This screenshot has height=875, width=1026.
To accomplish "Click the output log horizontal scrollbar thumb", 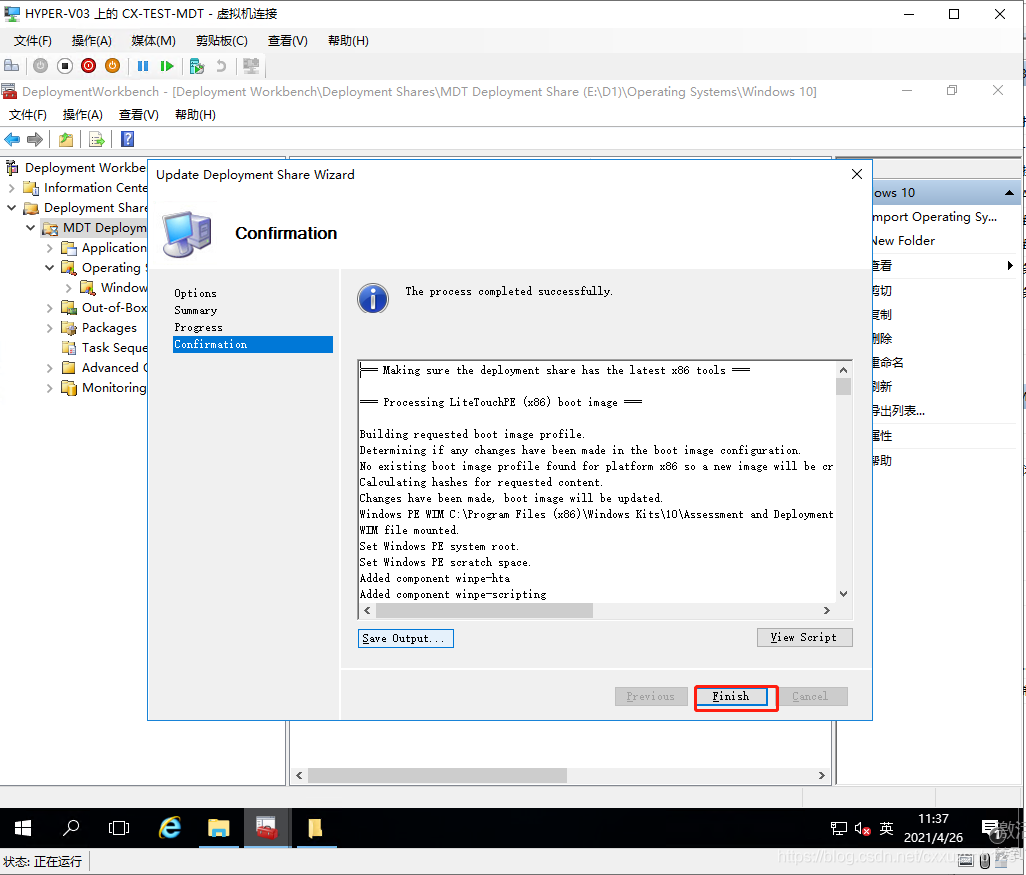I will (484, 611).
